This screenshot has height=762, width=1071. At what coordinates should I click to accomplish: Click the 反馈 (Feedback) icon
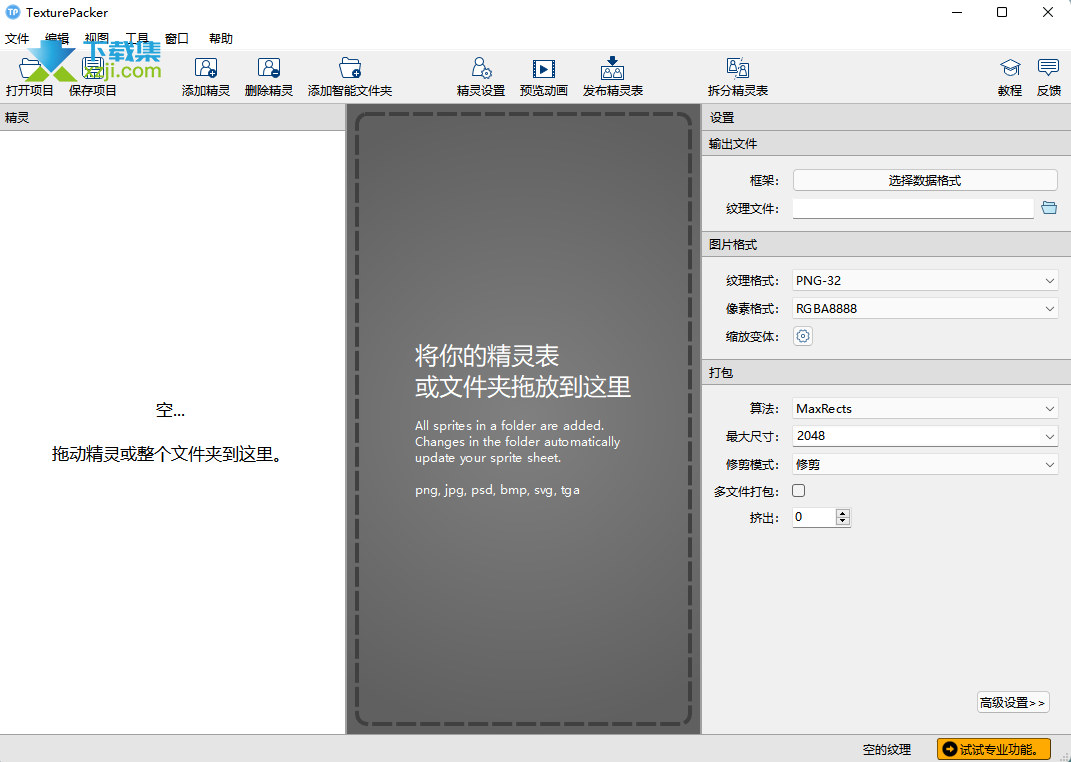(x=1048, y=68)
